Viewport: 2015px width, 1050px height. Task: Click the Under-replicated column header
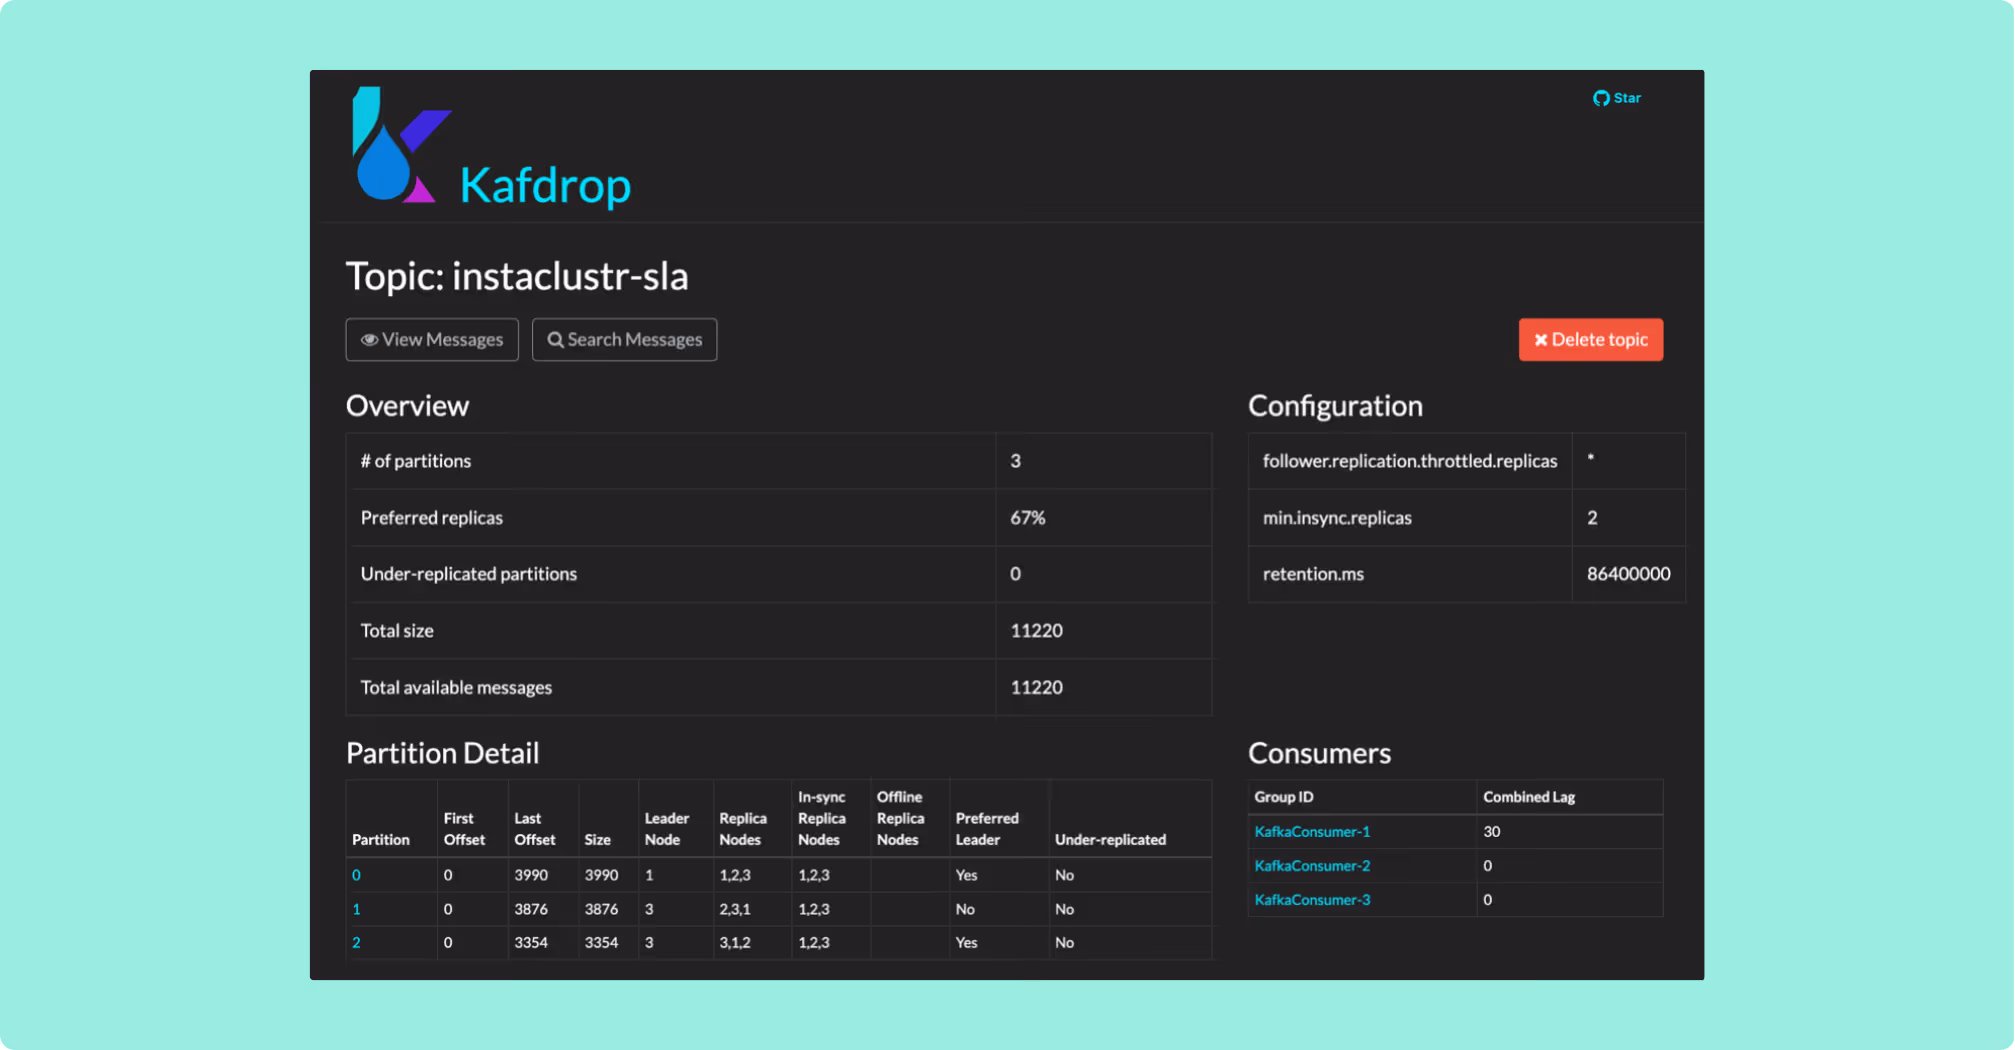(x=1110, y=840)
